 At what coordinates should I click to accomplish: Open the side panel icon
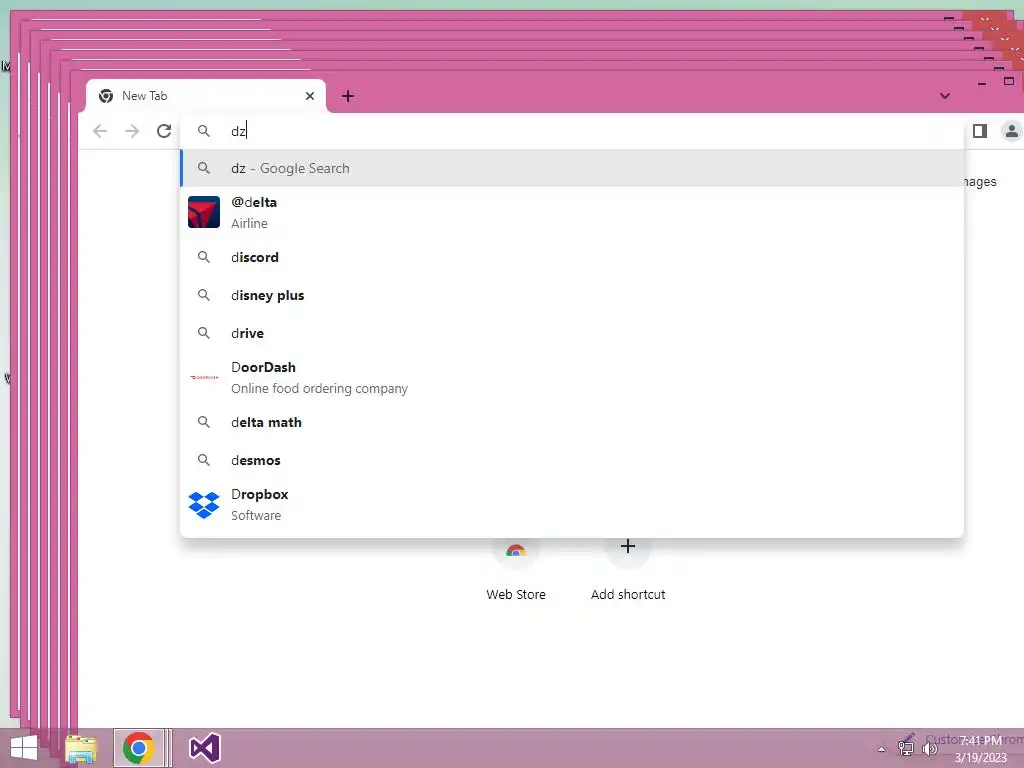click(x=980, y=131)
